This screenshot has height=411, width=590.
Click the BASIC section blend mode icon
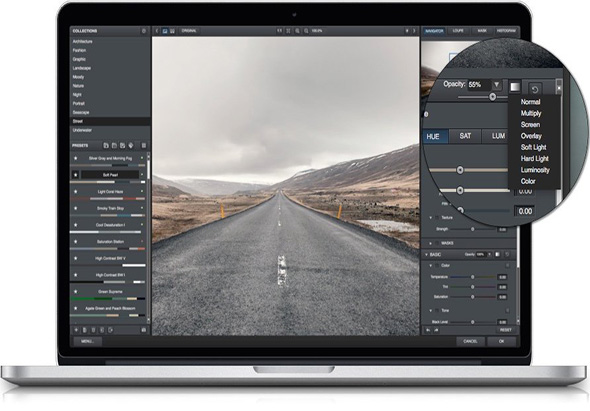click(x=498, y=254)
